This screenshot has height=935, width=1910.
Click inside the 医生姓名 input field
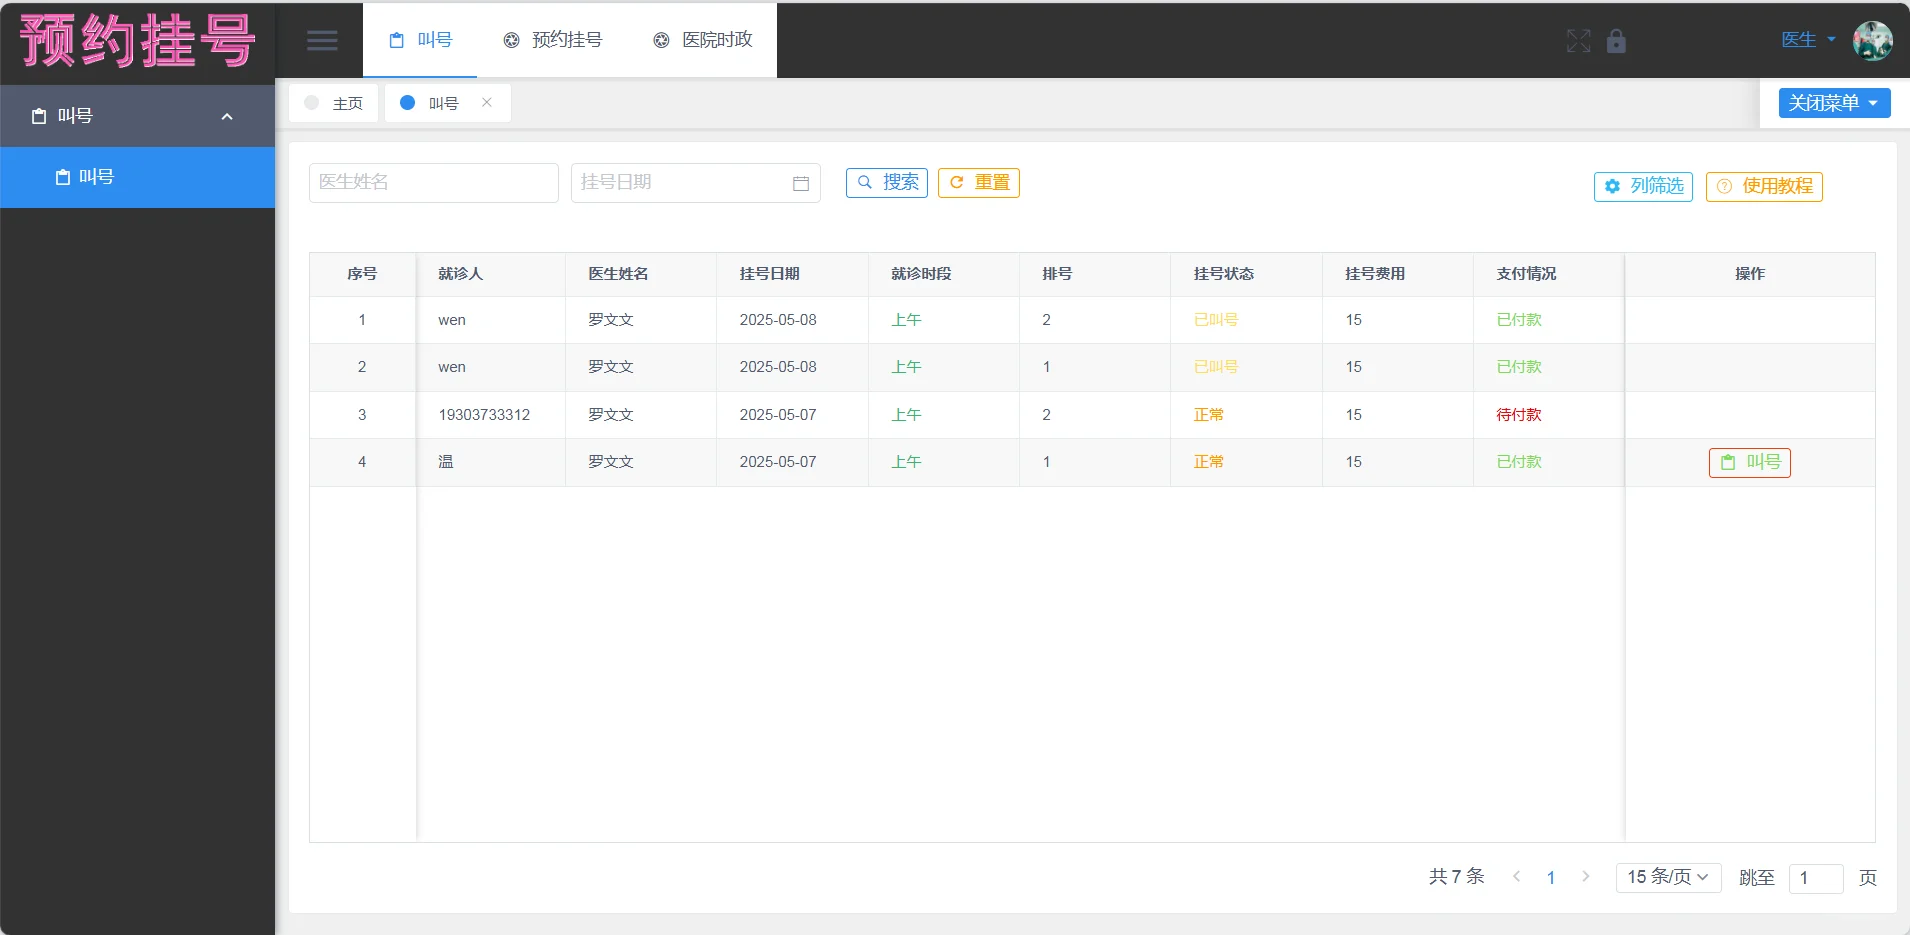(x=433, y=183)
